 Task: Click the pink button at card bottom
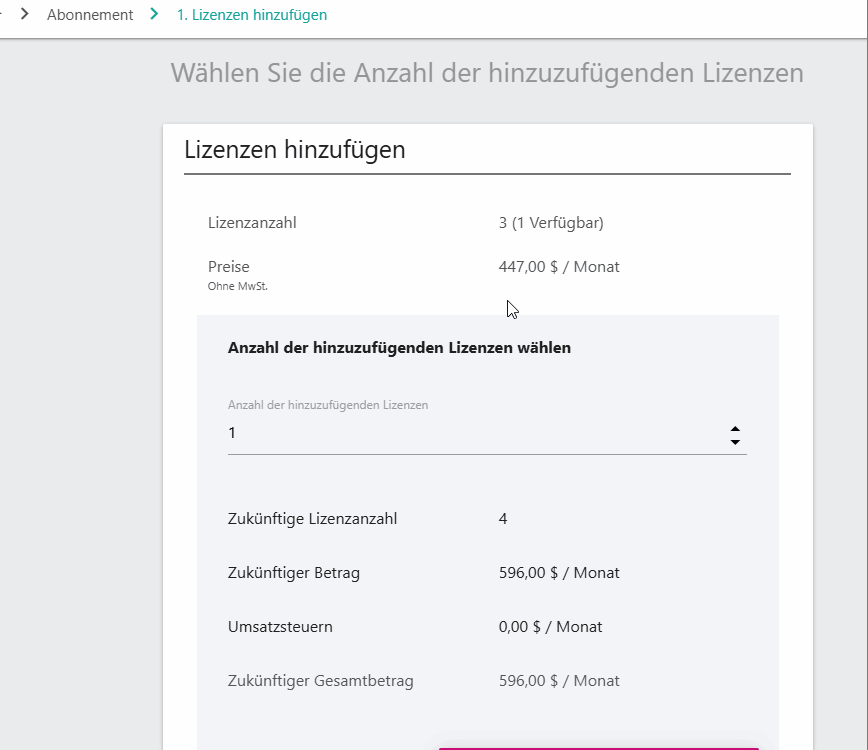598,748
